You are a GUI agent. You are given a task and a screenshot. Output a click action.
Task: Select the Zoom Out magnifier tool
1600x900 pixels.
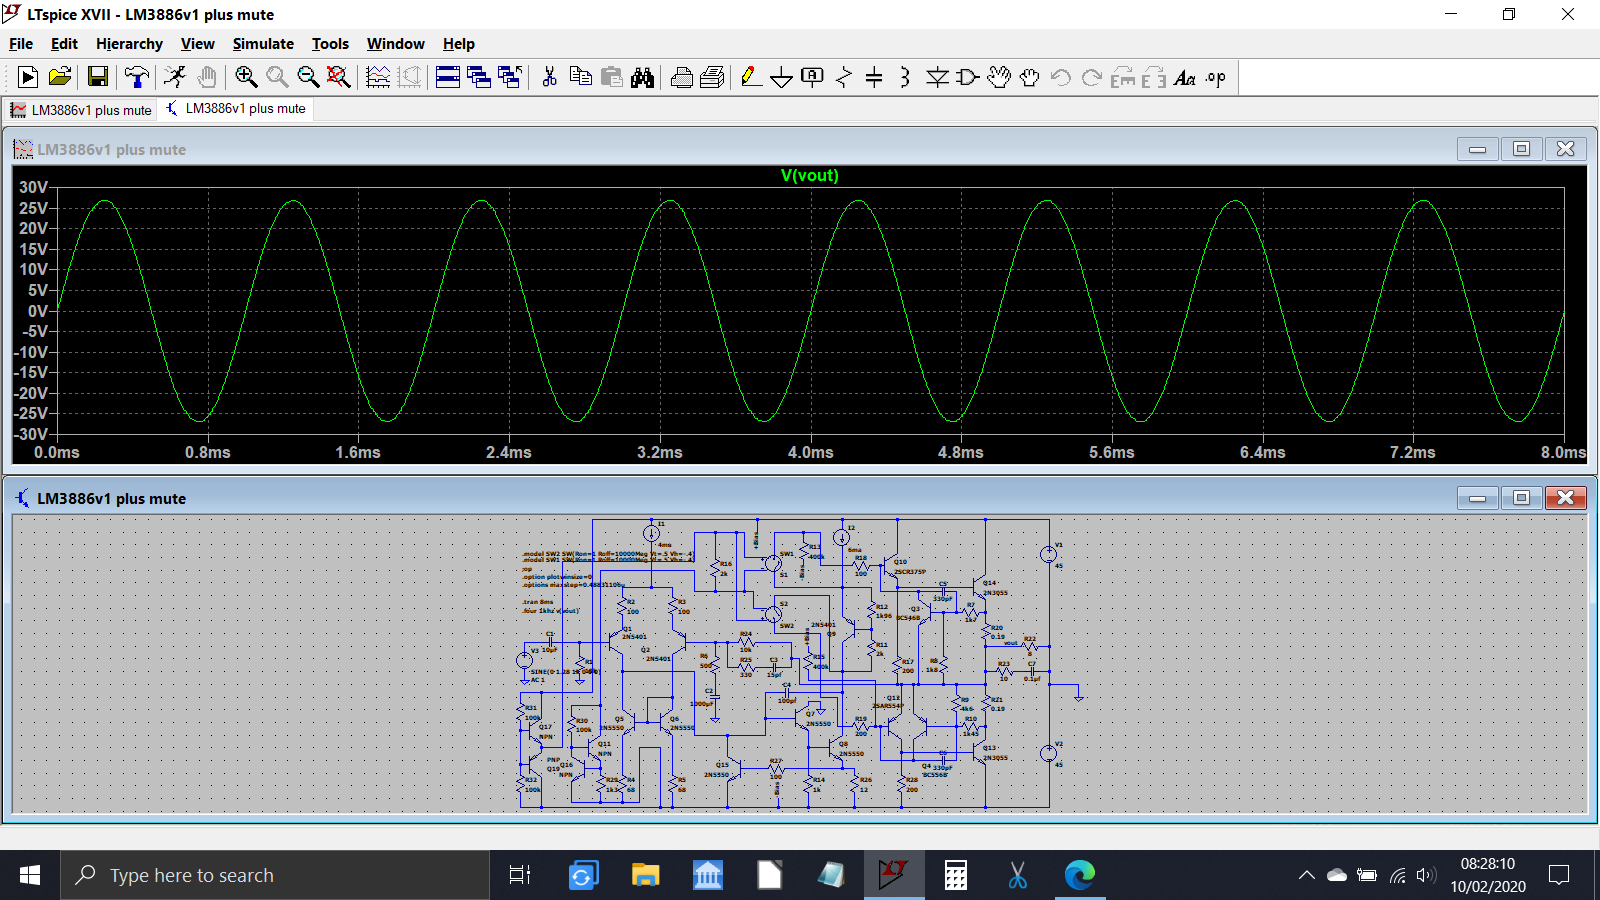pyautogui.click(x=308, y=77)
